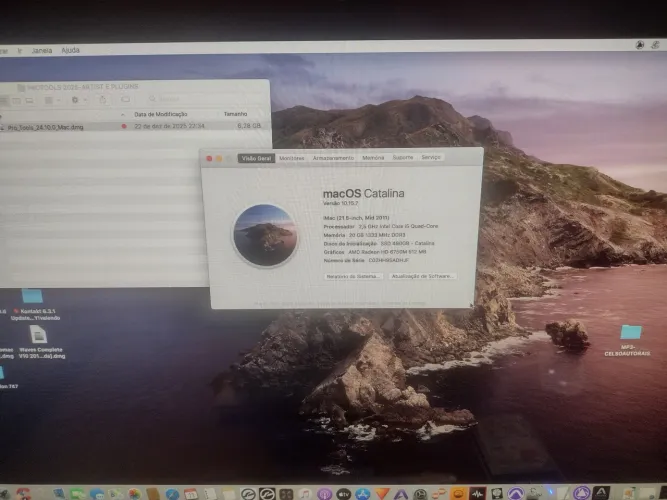Sort by Tamanho column header

pyautogui.click(x=235, y=114)
